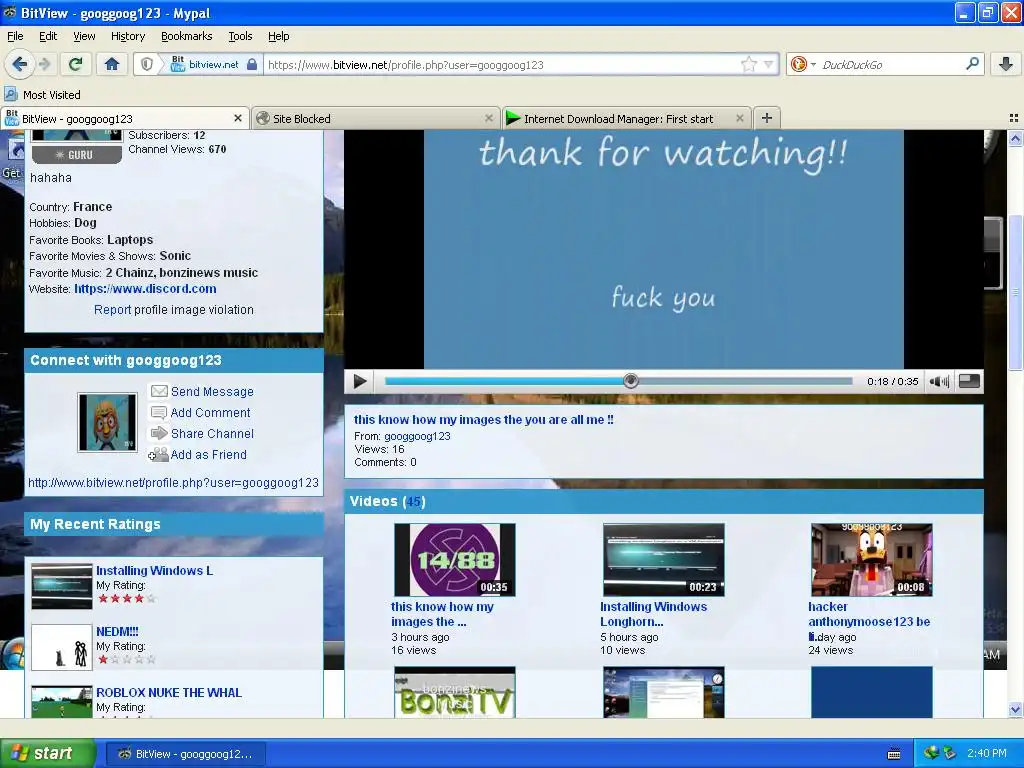Close the Internet Download Manager tab

pos(739,118)
